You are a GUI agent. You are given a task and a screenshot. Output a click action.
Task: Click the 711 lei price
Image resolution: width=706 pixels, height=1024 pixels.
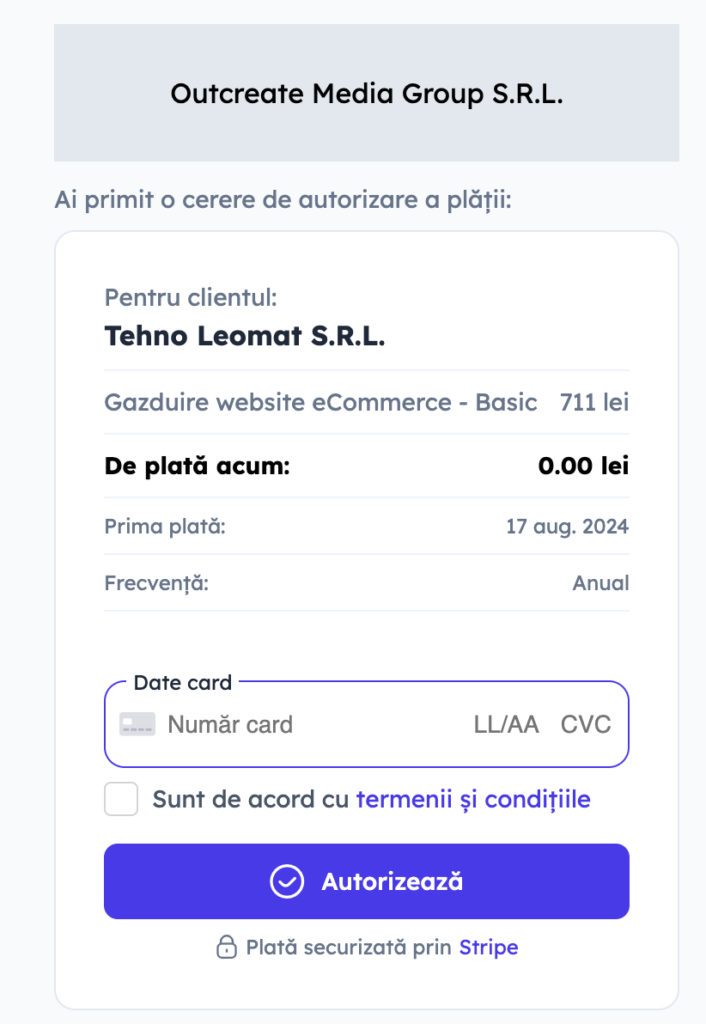[594, 403]
